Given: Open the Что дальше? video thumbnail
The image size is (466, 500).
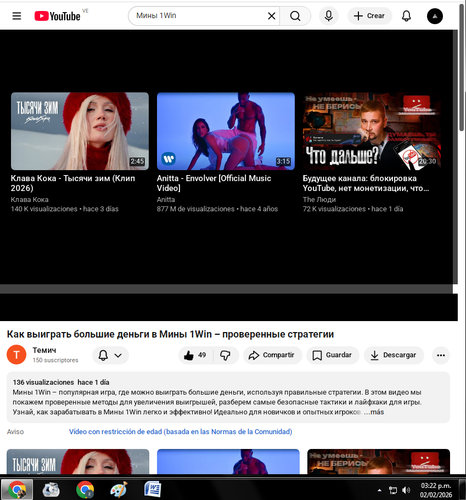Looking at the screenshot, I should [x=372, y=131].
